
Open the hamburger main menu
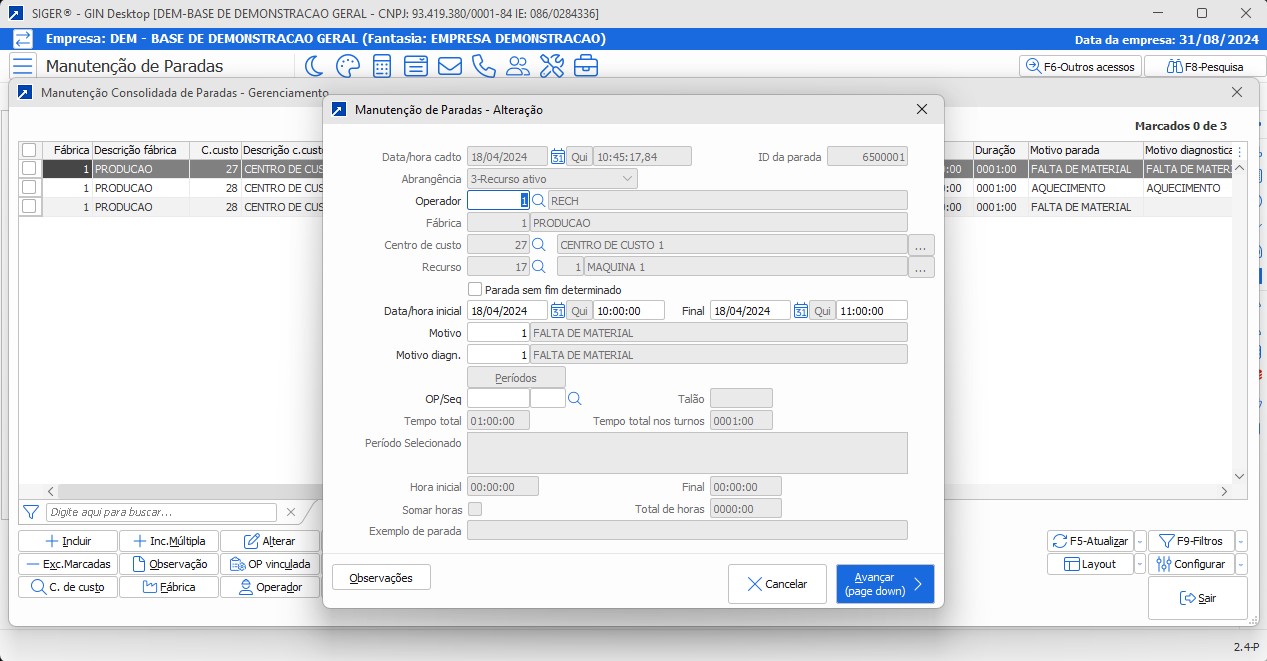pyautogui.click(x=22, y=66)
